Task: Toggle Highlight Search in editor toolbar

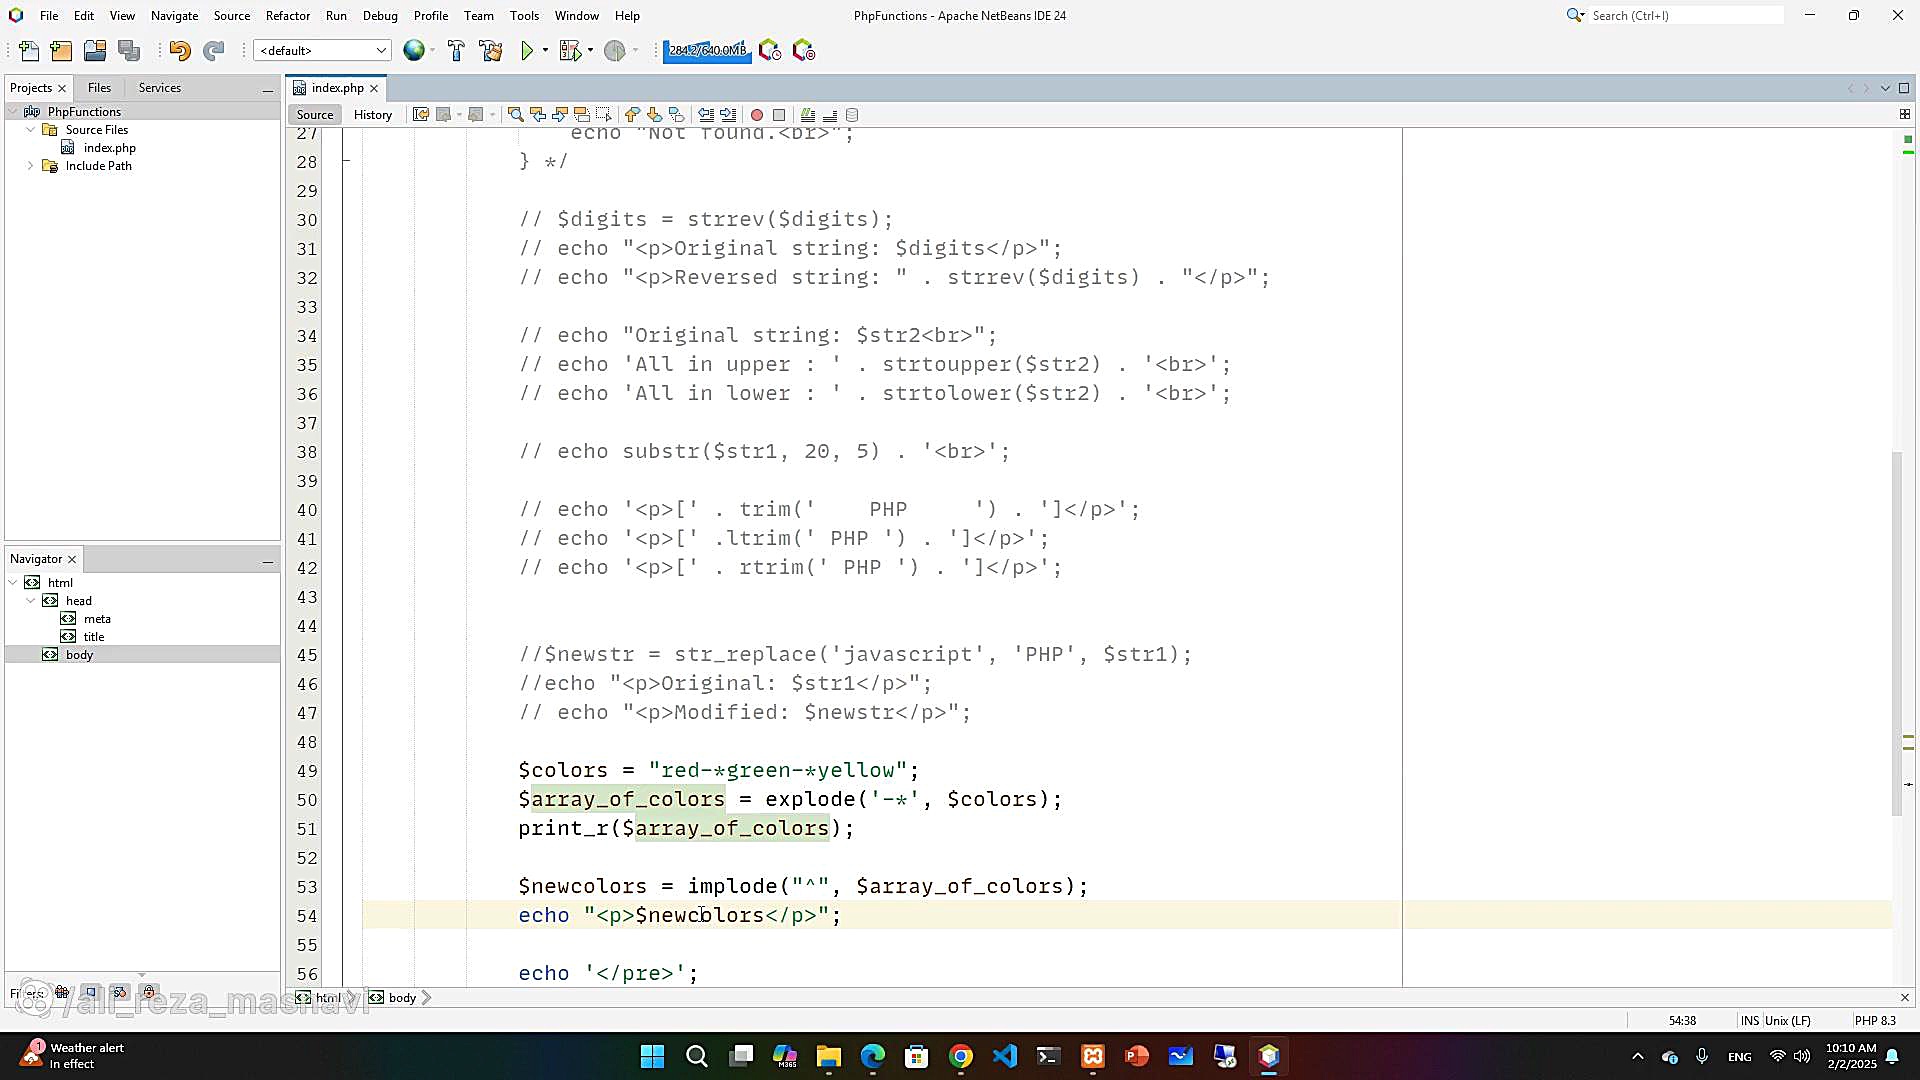Action: tap(582, 115)
